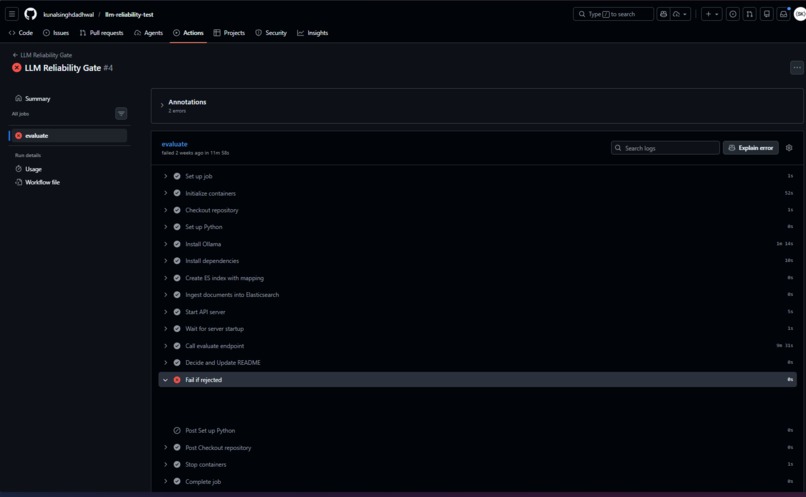The height and width of the screenshot is (497, 806).
Task: Click the Call evaluate endpoint check icon
Action: tap(177, 346)
